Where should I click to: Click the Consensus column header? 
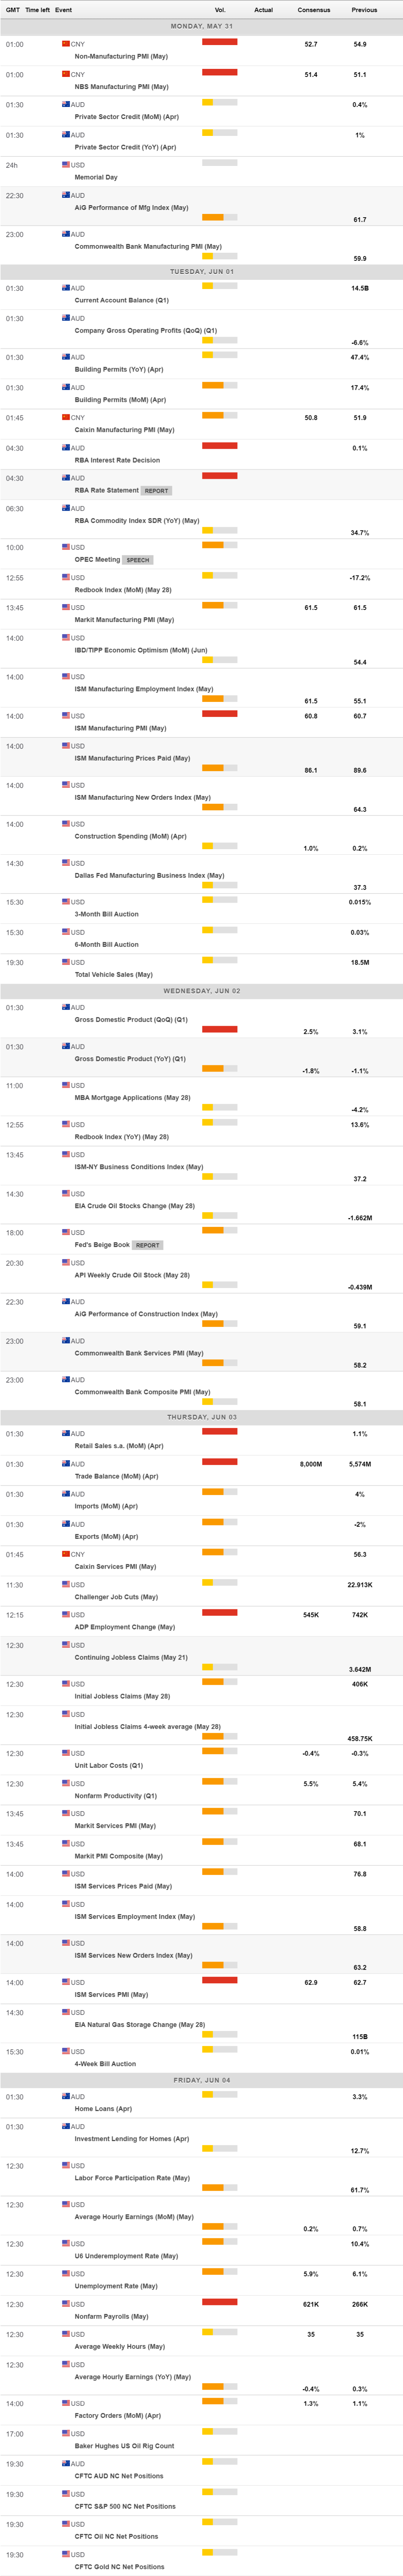point(314,10)
